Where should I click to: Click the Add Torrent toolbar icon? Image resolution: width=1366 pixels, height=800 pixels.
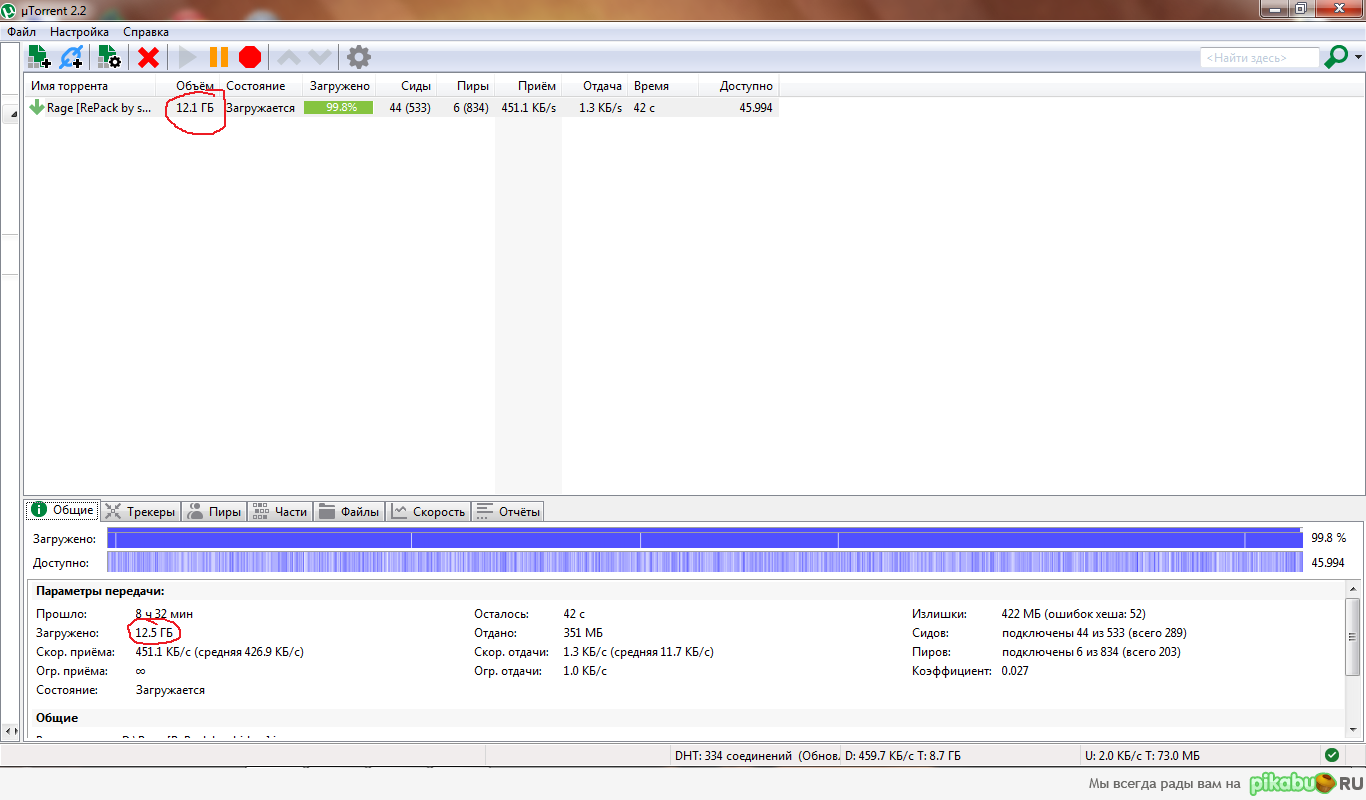[x=39, y=57]
